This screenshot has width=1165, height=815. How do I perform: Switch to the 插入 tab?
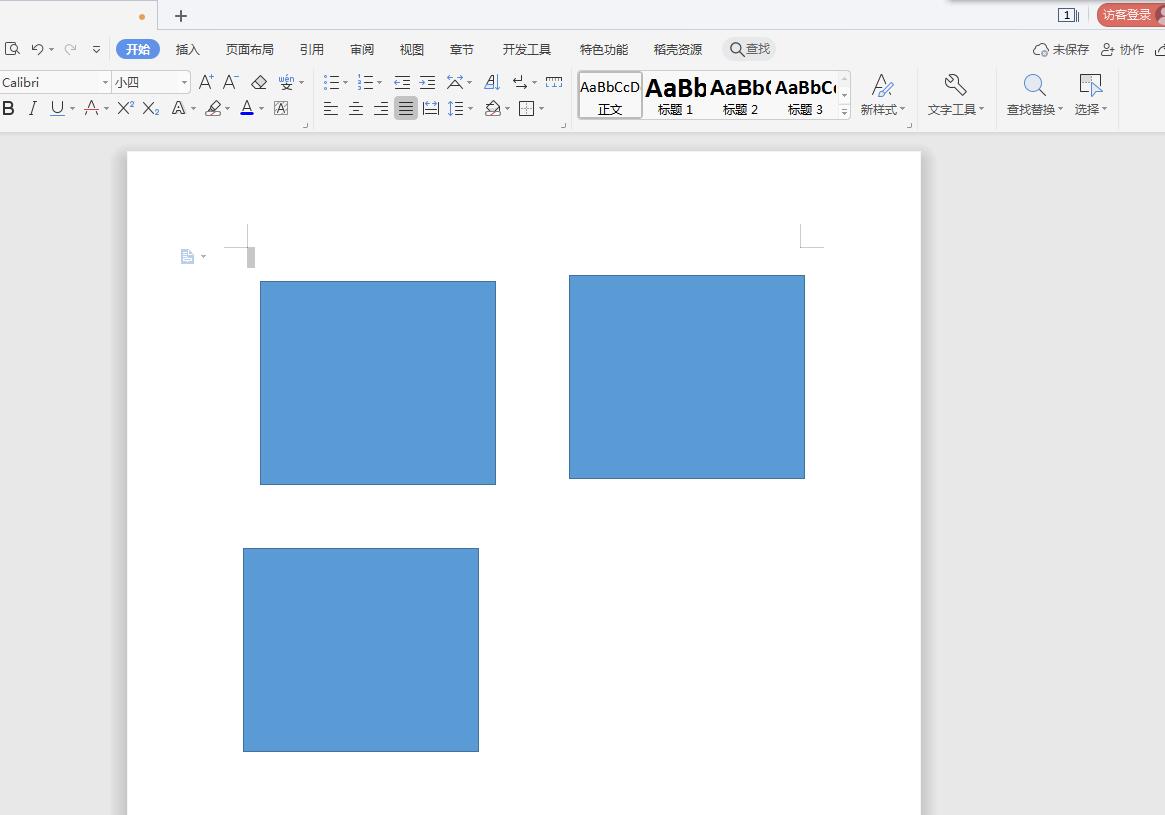tap(187, 49)
